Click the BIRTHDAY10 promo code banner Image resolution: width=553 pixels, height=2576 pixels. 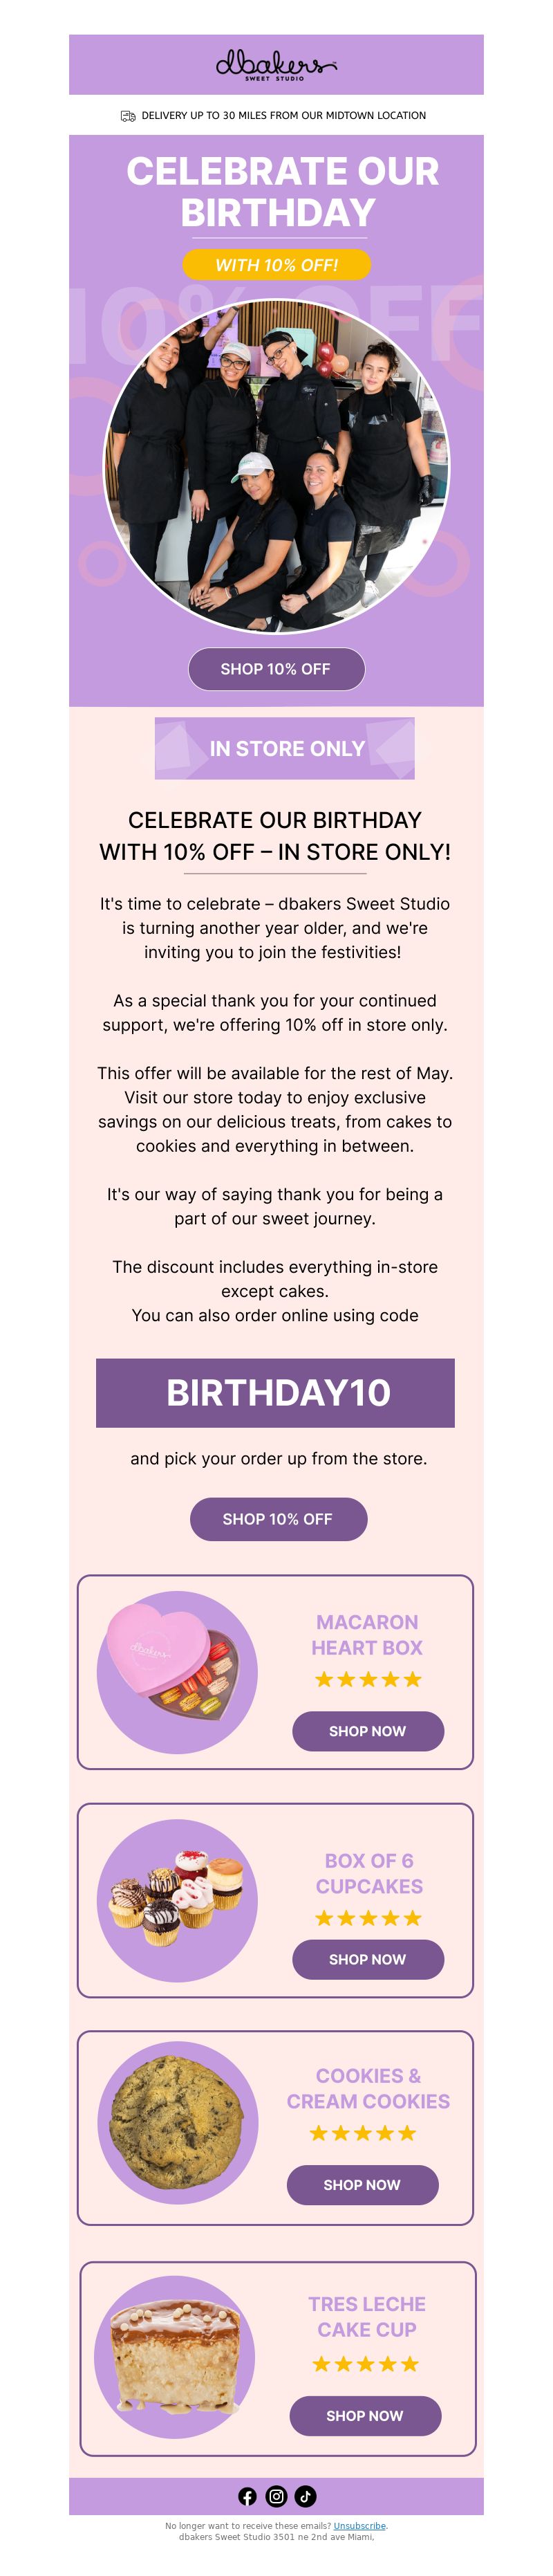coord(275,1392)
